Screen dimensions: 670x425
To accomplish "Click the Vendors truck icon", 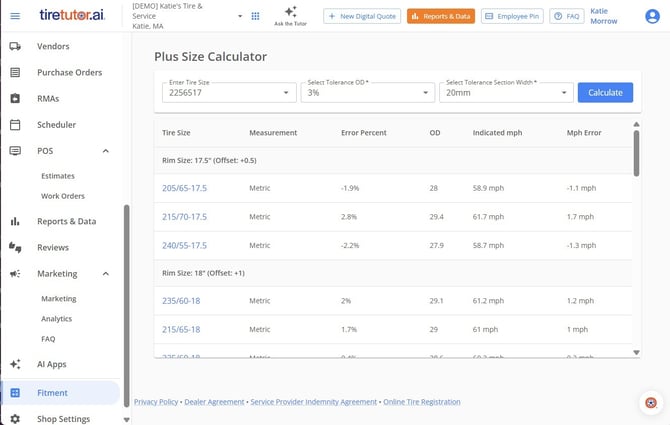I will (x=15, y=47).
